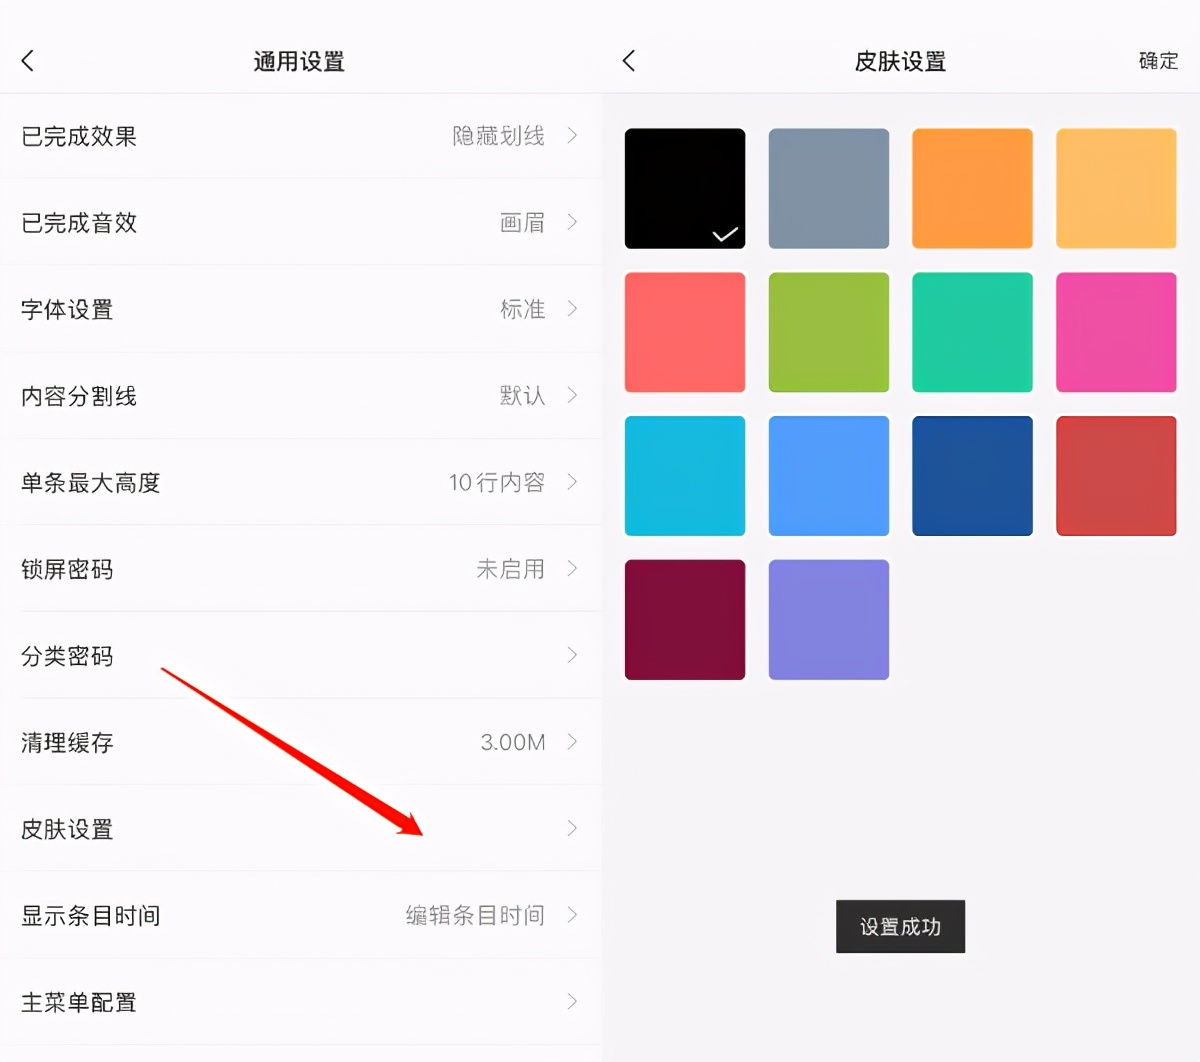Open the 分类密码 category password setting
The height and width of the screenshot is (1062, 1200).
point(300,656)
